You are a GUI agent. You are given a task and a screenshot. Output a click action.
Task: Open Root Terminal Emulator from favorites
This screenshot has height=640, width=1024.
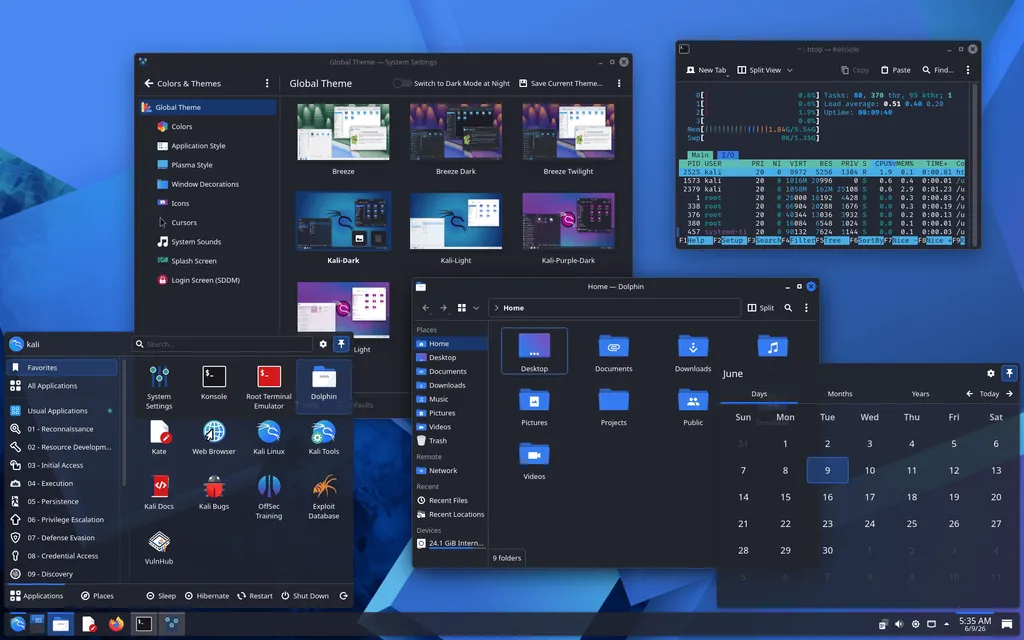[268, 387]
